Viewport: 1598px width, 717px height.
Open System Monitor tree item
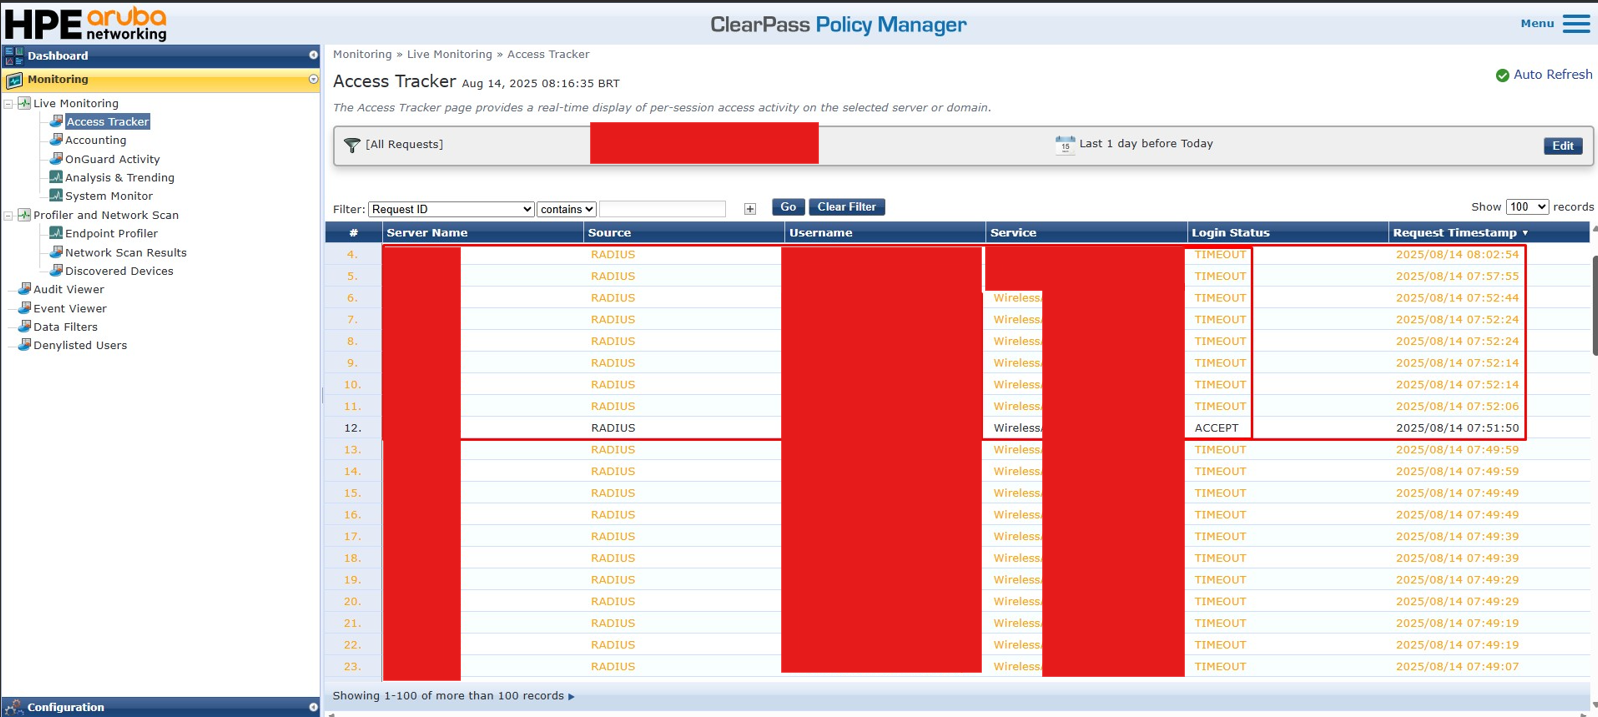pos(109,196)
